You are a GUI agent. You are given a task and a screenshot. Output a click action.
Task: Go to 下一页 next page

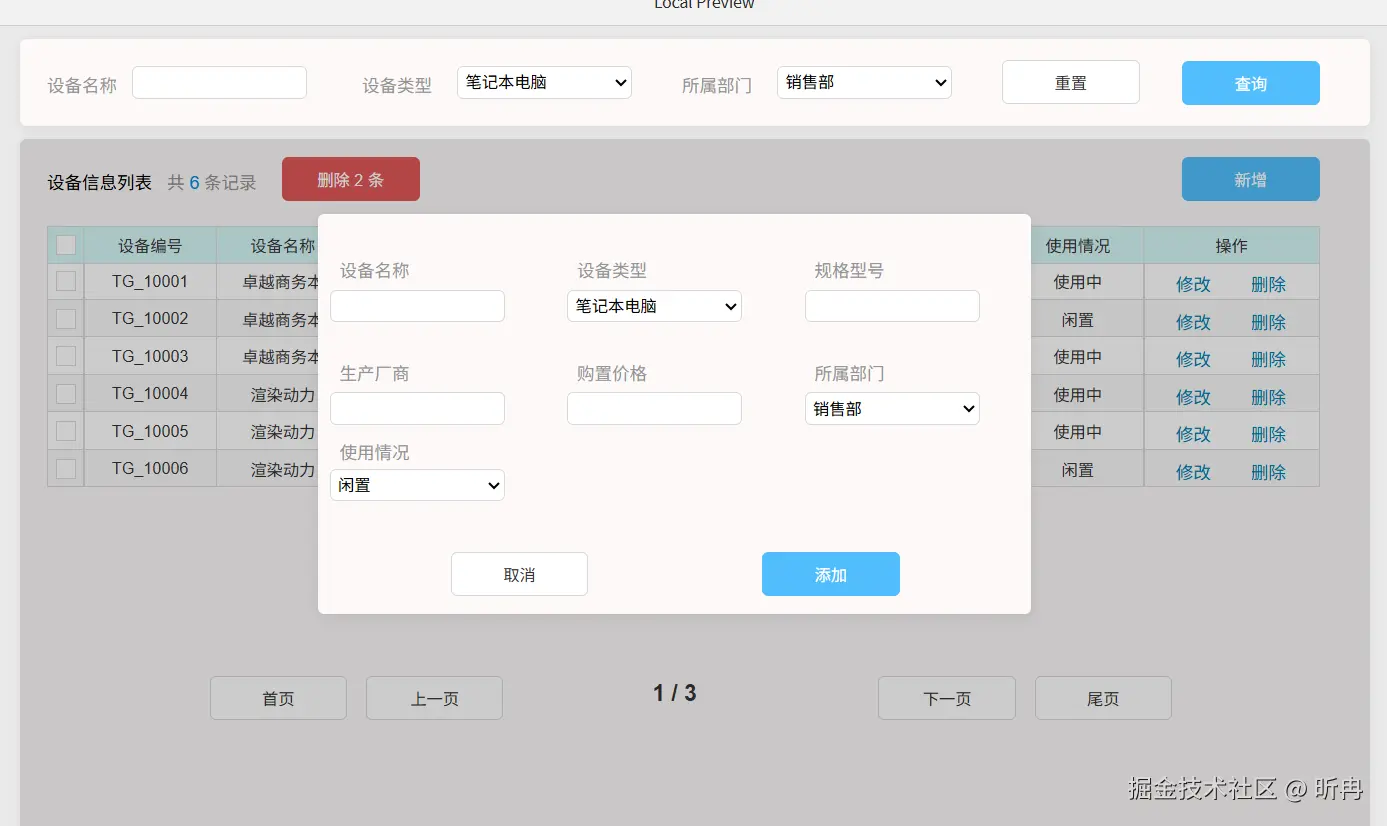(x=947, y=698)
